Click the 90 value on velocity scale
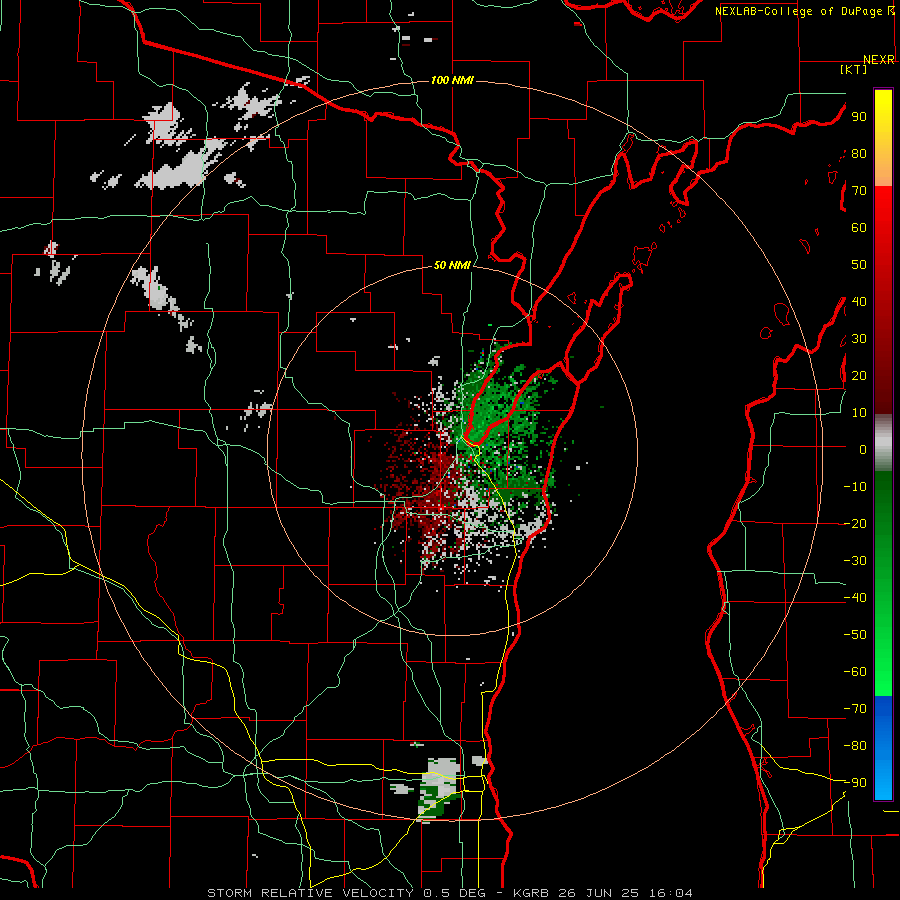Viewport: 900px width, 900px height. point(859,117)
